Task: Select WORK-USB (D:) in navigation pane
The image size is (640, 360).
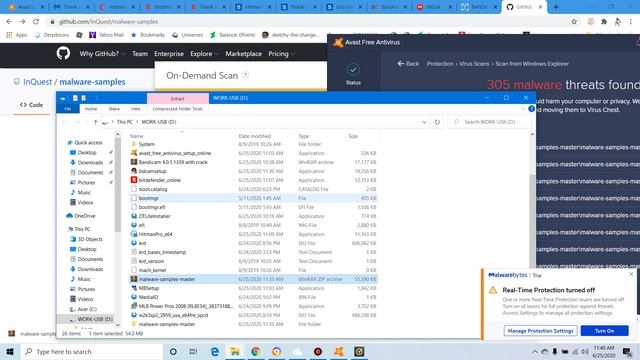Action: click(95, 319)
